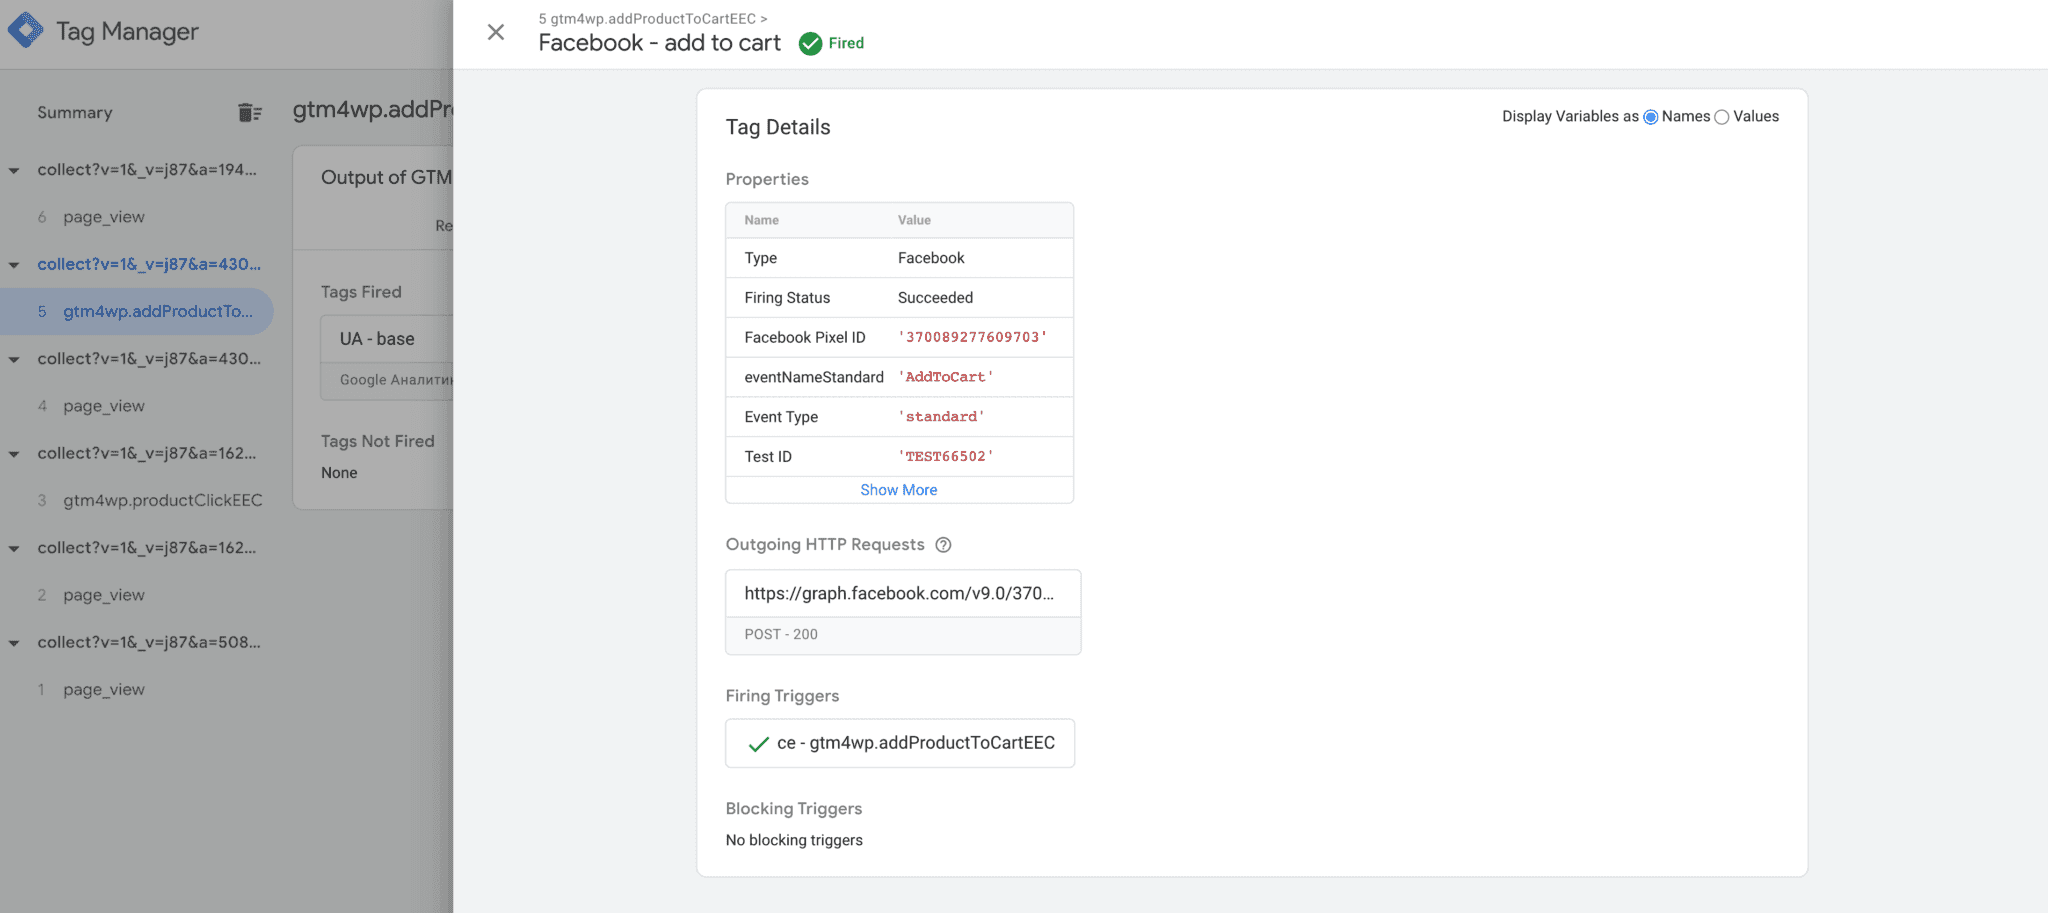Click the green Fired status checkmark
Viewport: 2048px width, 913px height.
(809, 43)
